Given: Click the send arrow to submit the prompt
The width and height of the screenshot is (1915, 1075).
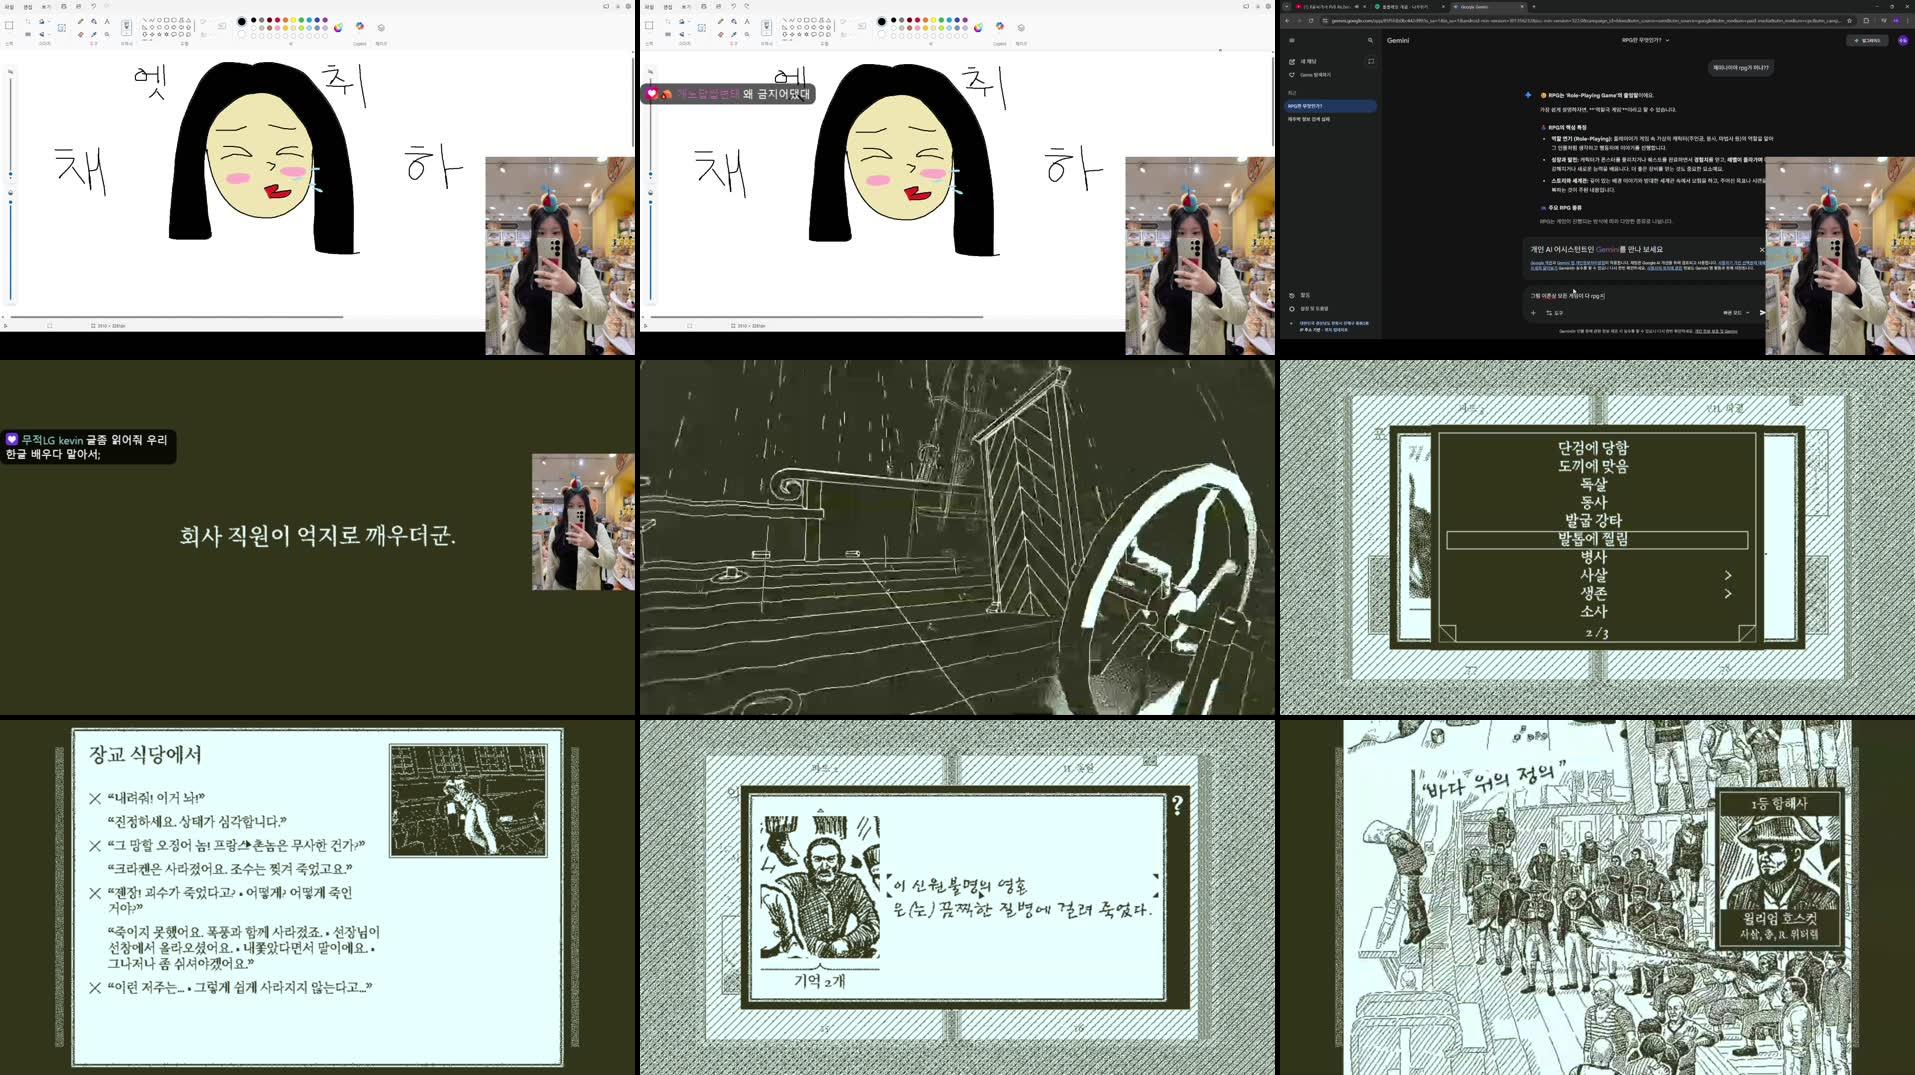Looking at the screenshot, I should (1762, 312).
